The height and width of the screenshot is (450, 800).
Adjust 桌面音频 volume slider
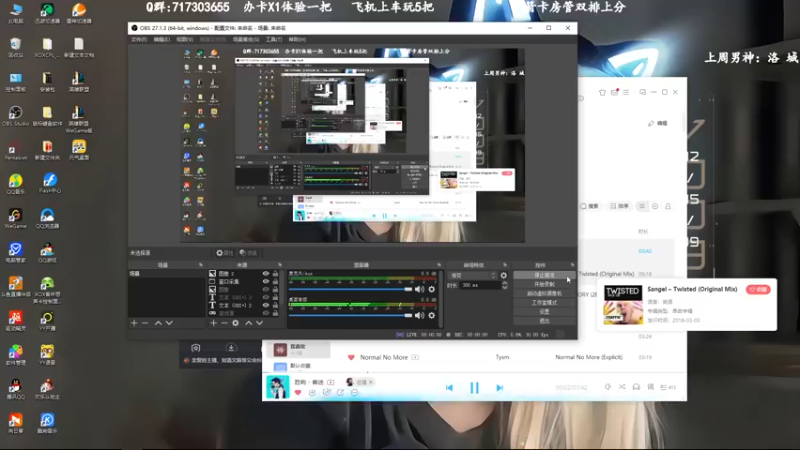coord(350,315)
